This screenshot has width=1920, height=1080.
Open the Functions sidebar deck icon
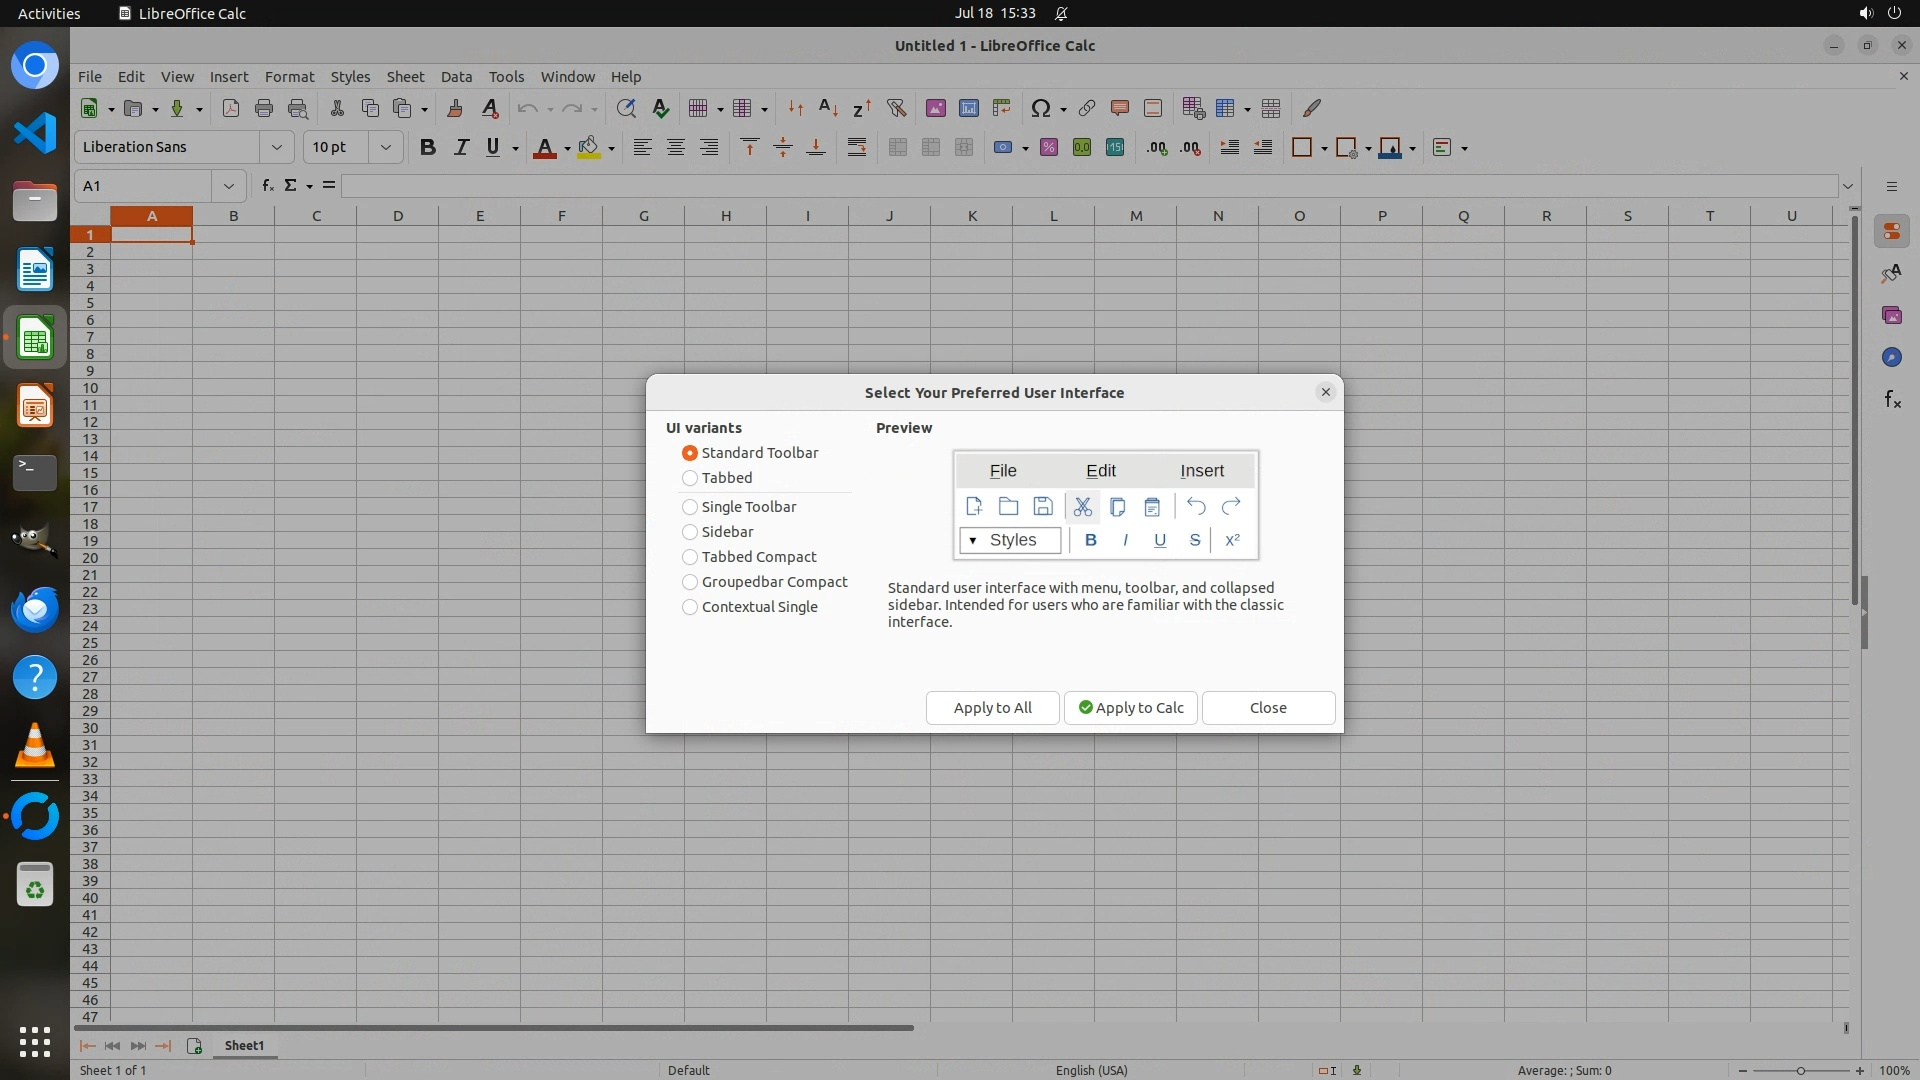tap(1892, 400)
